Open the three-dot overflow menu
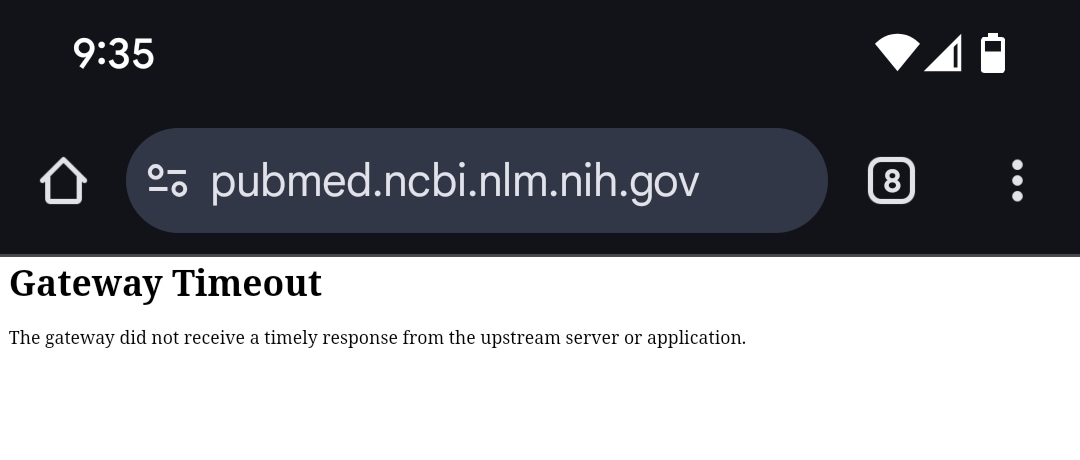The width and height of the screenshot is (1080, 460). pyautogui.click(x=1017, y=181)
